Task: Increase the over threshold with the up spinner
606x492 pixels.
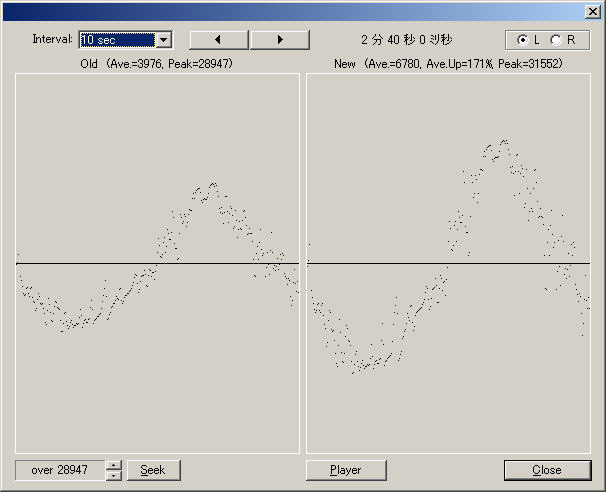Action: (x=114, y=465)
